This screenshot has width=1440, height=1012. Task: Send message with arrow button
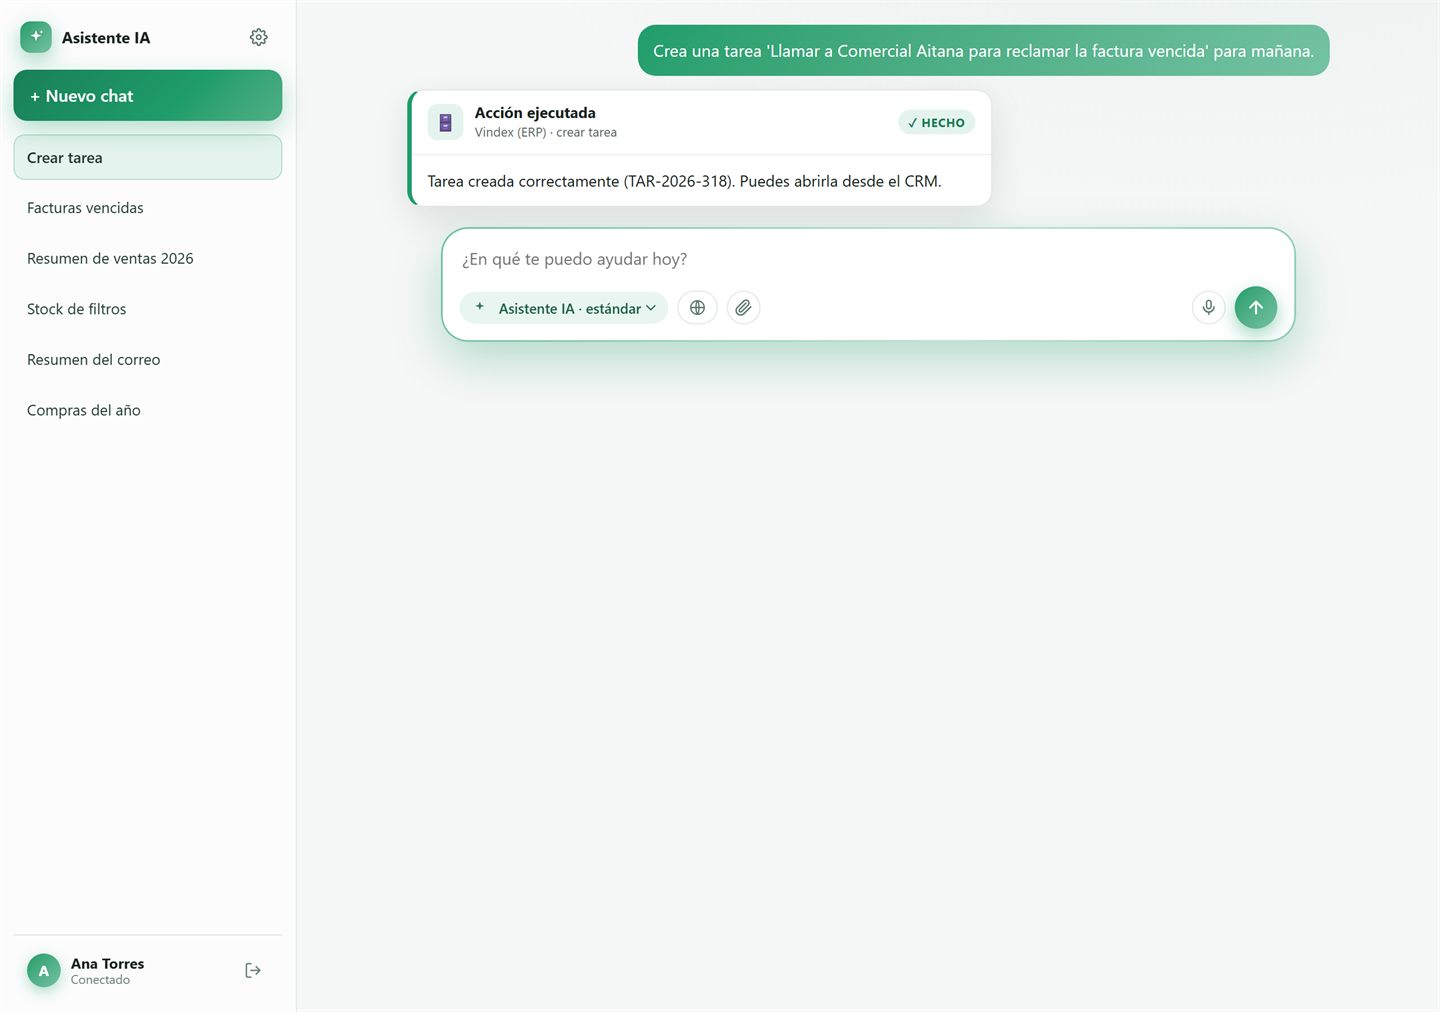pyautogui.click(x=1255, y=307)
